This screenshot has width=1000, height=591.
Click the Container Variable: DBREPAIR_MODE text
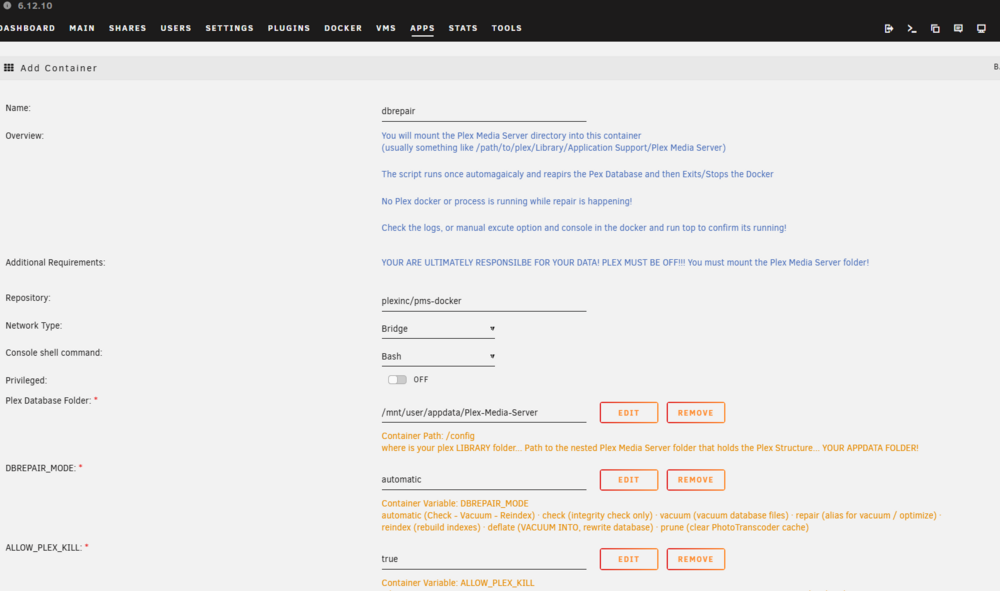click(455, 504)
